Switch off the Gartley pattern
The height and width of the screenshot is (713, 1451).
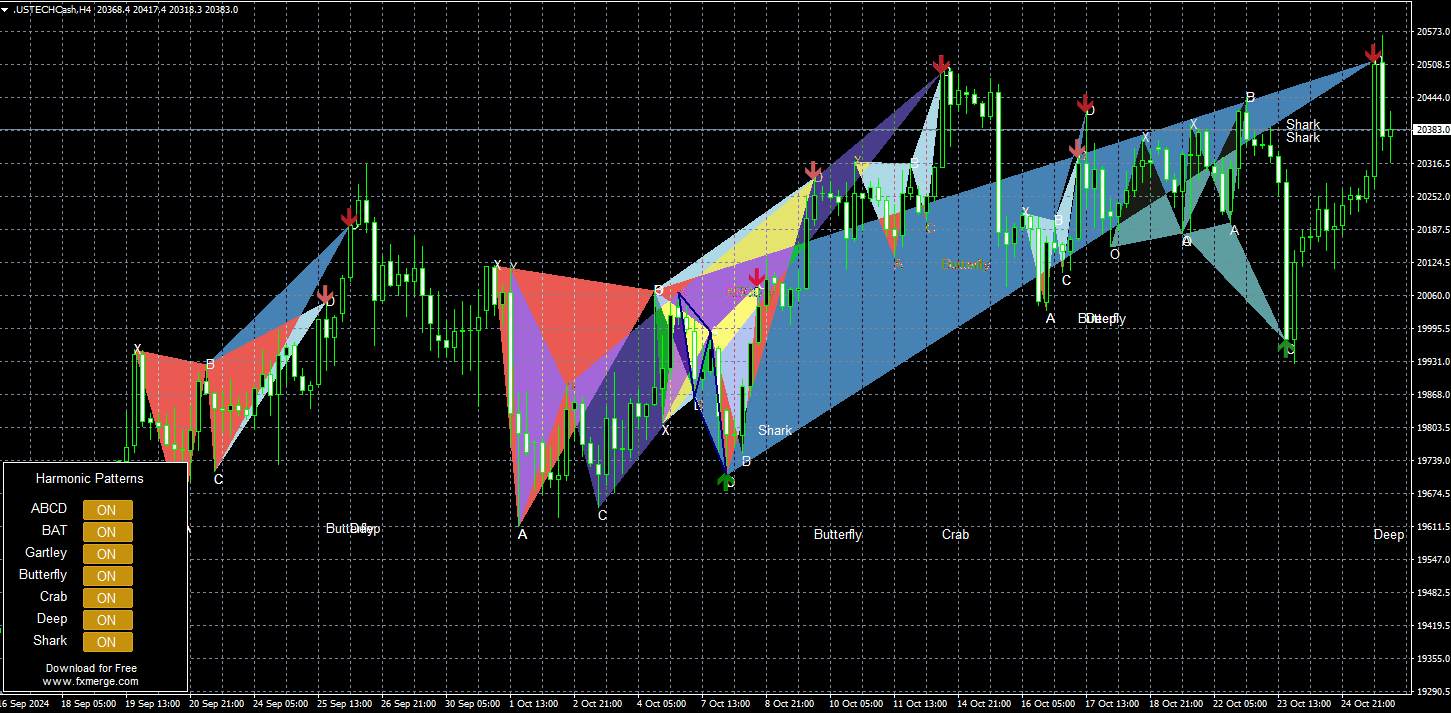pos(107,554)
